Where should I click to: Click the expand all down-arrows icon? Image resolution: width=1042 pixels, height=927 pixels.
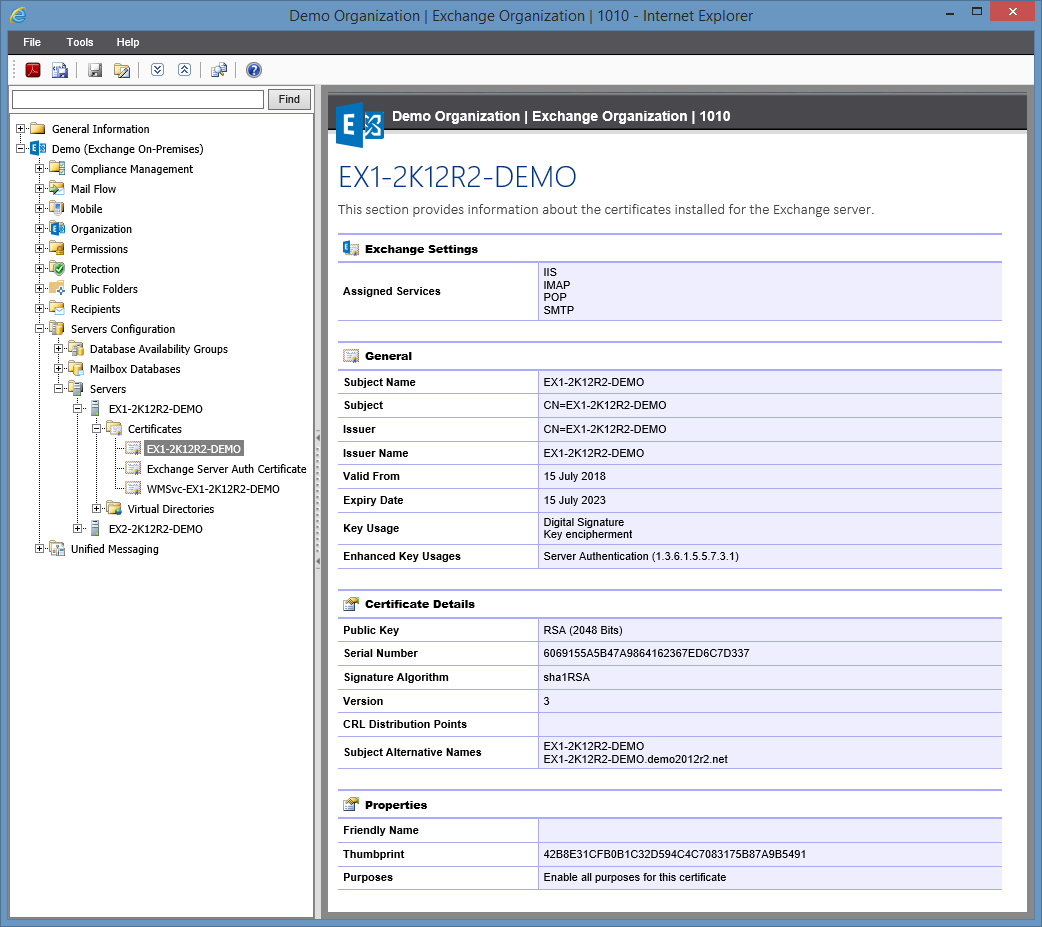pyautogui.click(x=157, y=70)
